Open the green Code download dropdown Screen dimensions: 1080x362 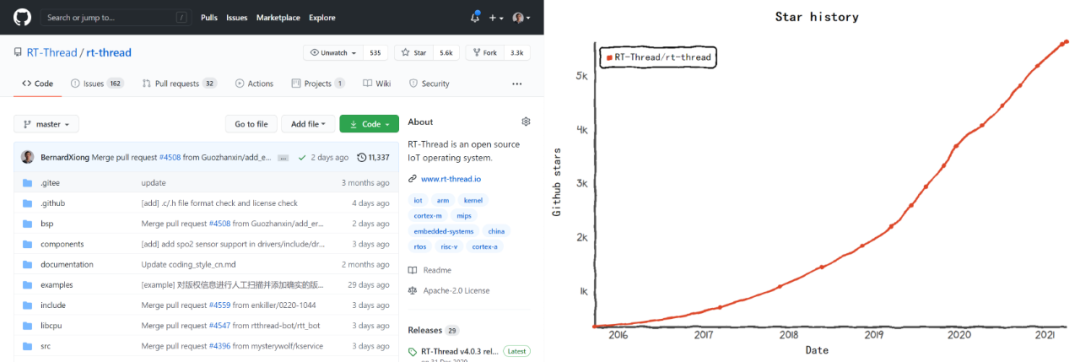tap(369, 125)
